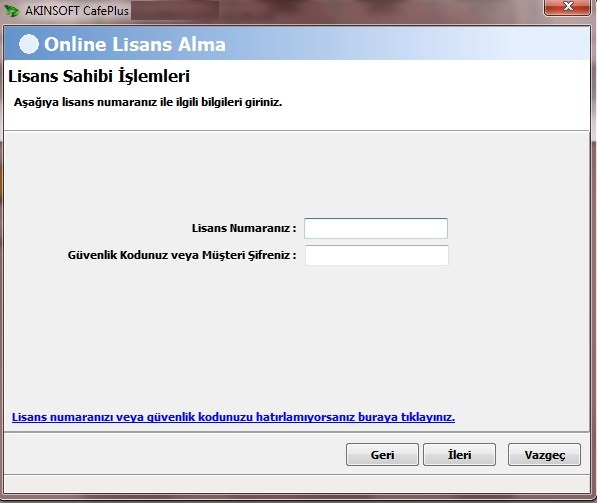Click the blurred area in the title bar

175,11
